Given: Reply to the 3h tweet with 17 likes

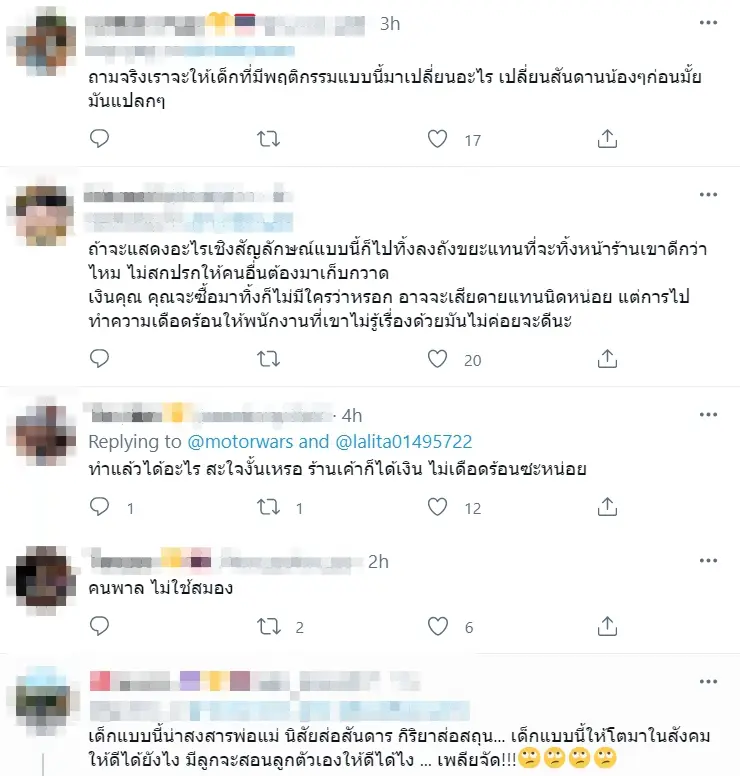Looking at the screenshot, I should (99, 139).
